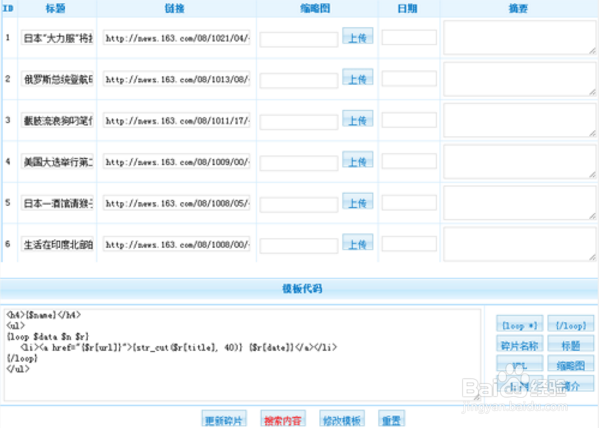
Task: Click the thumbnail path field in row 1
Action: [299, 40]
